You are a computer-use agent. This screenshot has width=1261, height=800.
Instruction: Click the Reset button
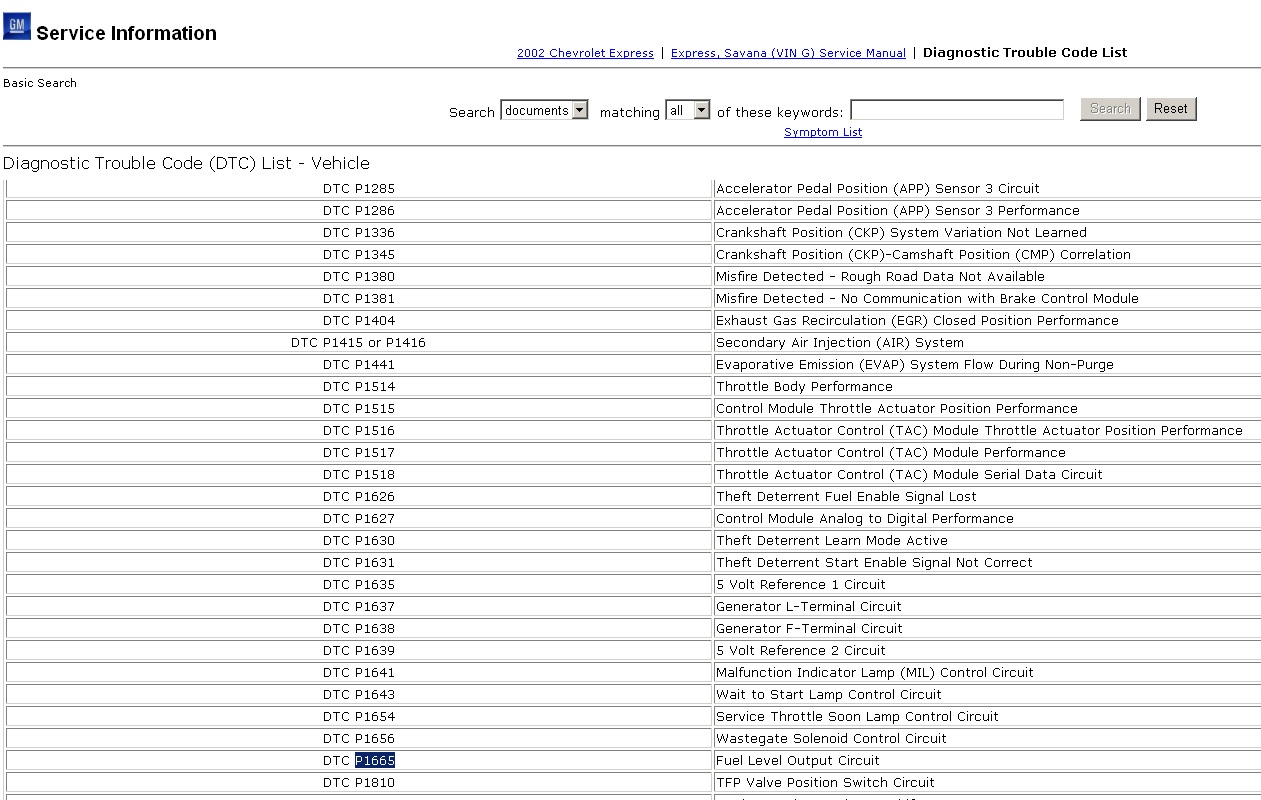tap(1171, 109)
